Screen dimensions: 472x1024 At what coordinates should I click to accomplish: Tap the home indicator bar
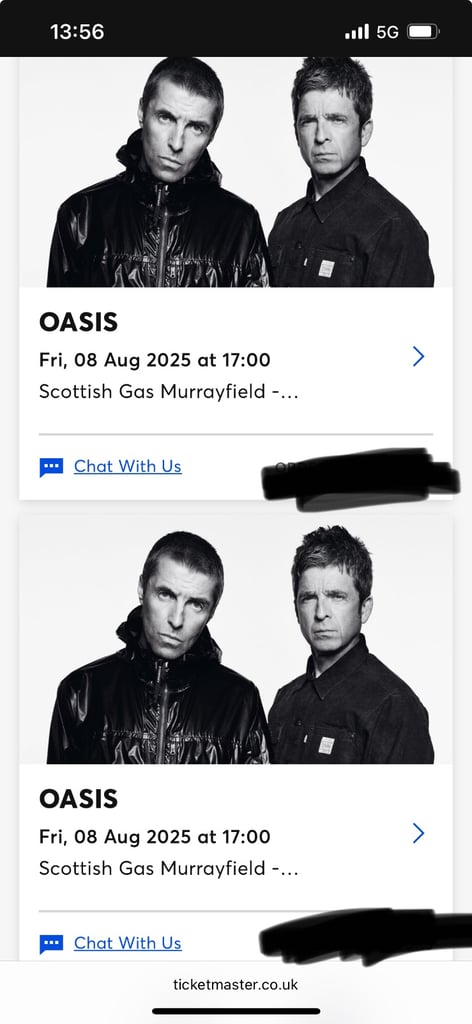(236, 1011)
